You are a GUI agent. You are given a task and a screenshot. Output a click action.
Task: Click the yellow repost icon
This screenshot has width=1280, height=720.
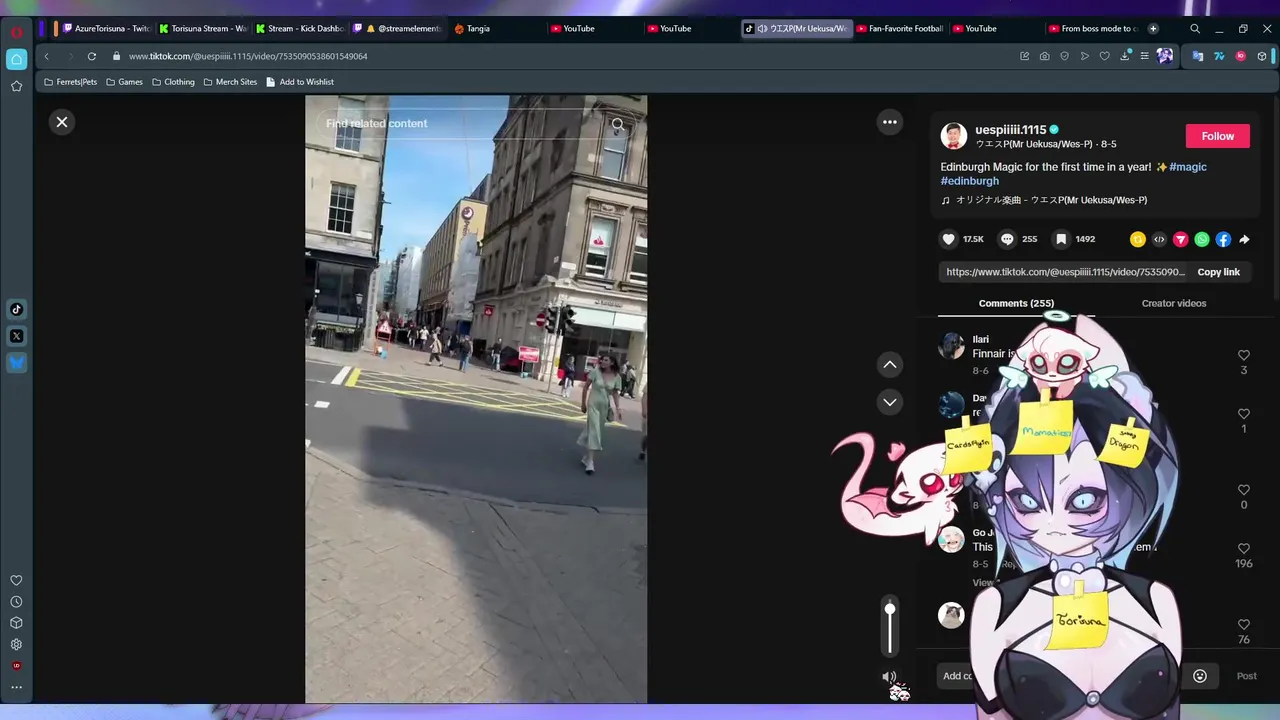(1137, 239)
